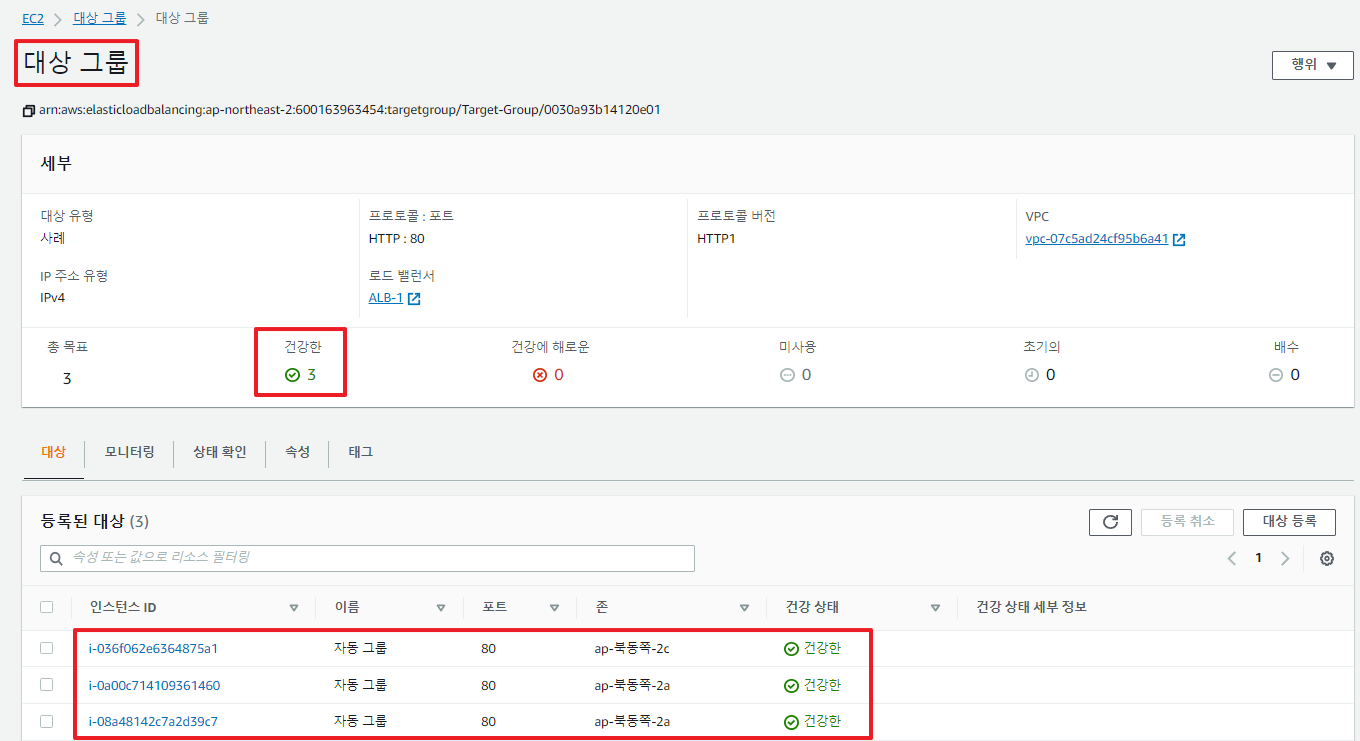Image resolution: width=1360 pixels, height=741 pixels.
Task: Open instance i-0a00c714109361460 link
Action: (154, 685)
